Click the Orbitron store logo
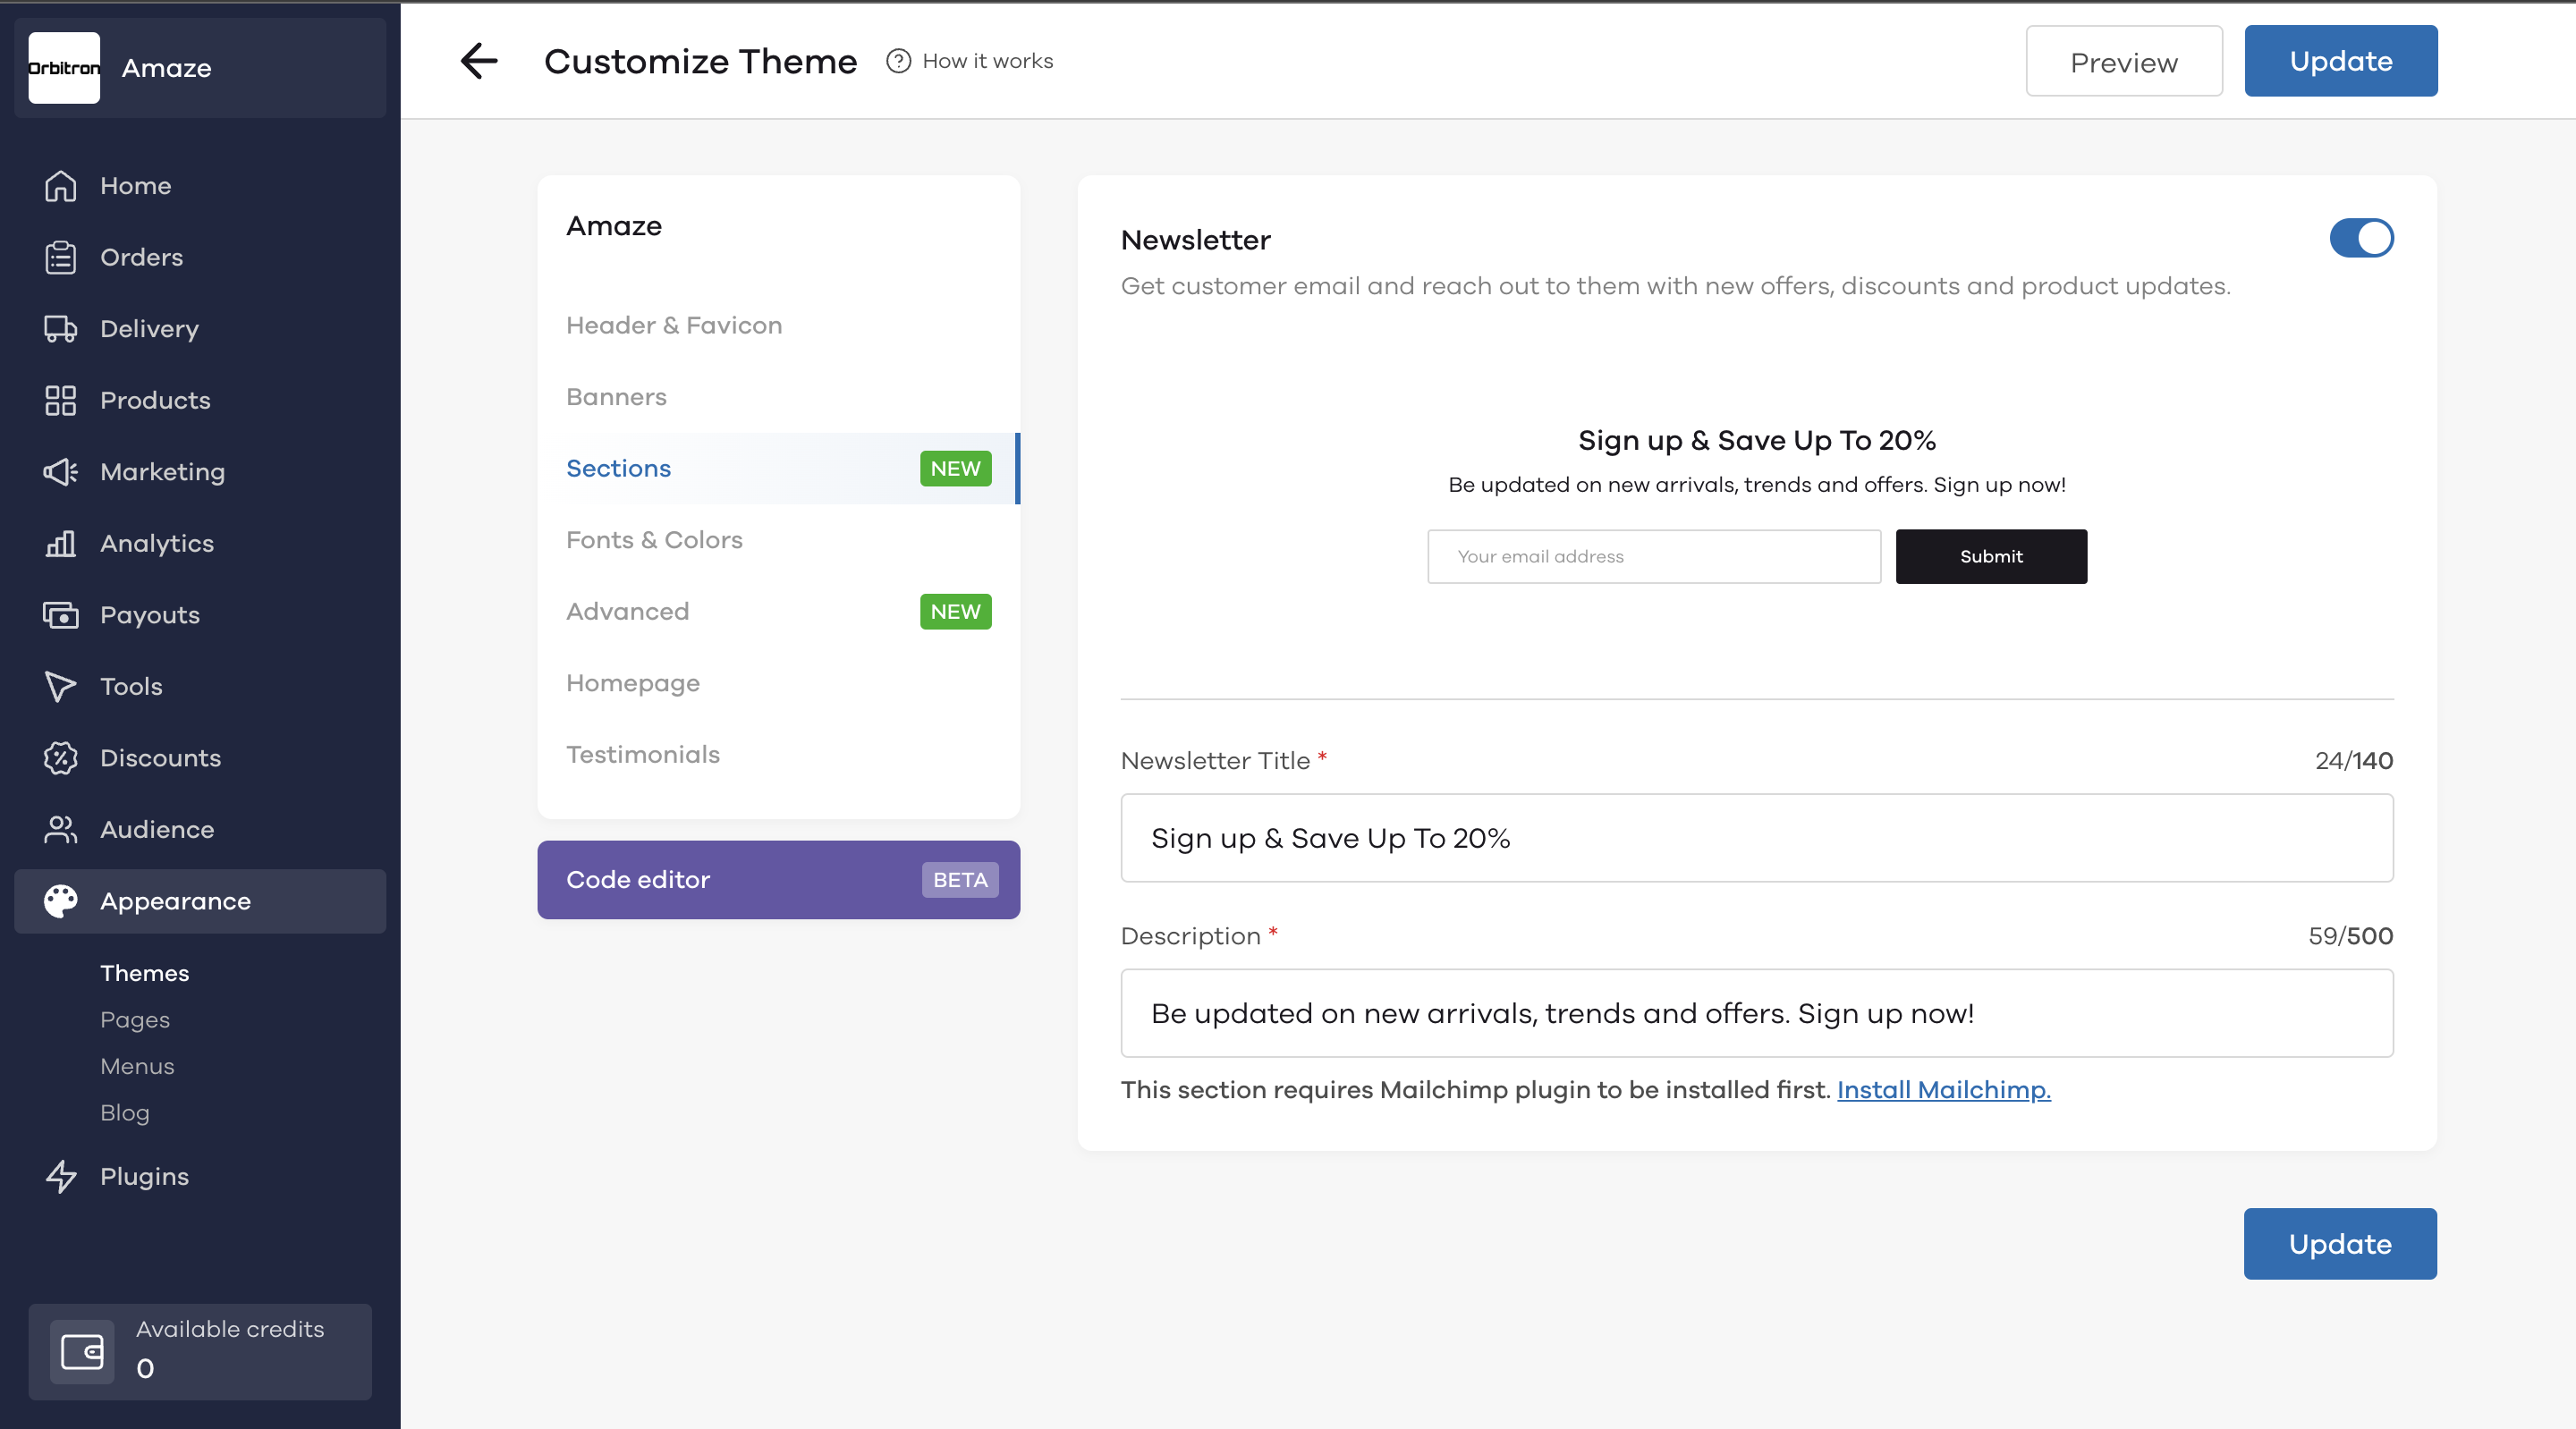Screen dimensions: 2576x1429 click(x=64, y=68)
